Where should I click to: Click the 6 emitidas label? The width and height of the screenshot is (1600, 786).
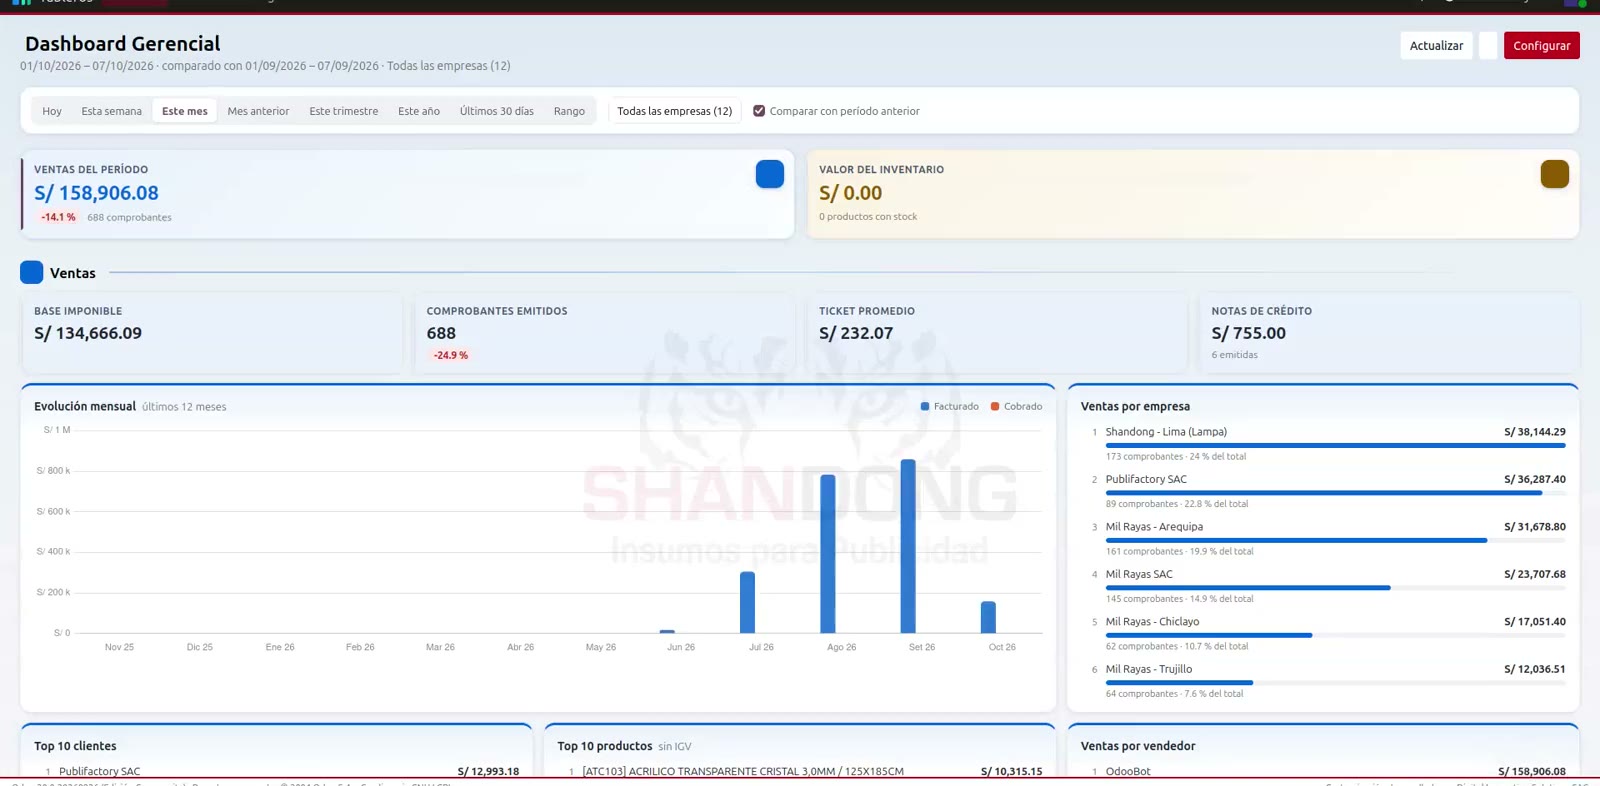point(1235,355)
